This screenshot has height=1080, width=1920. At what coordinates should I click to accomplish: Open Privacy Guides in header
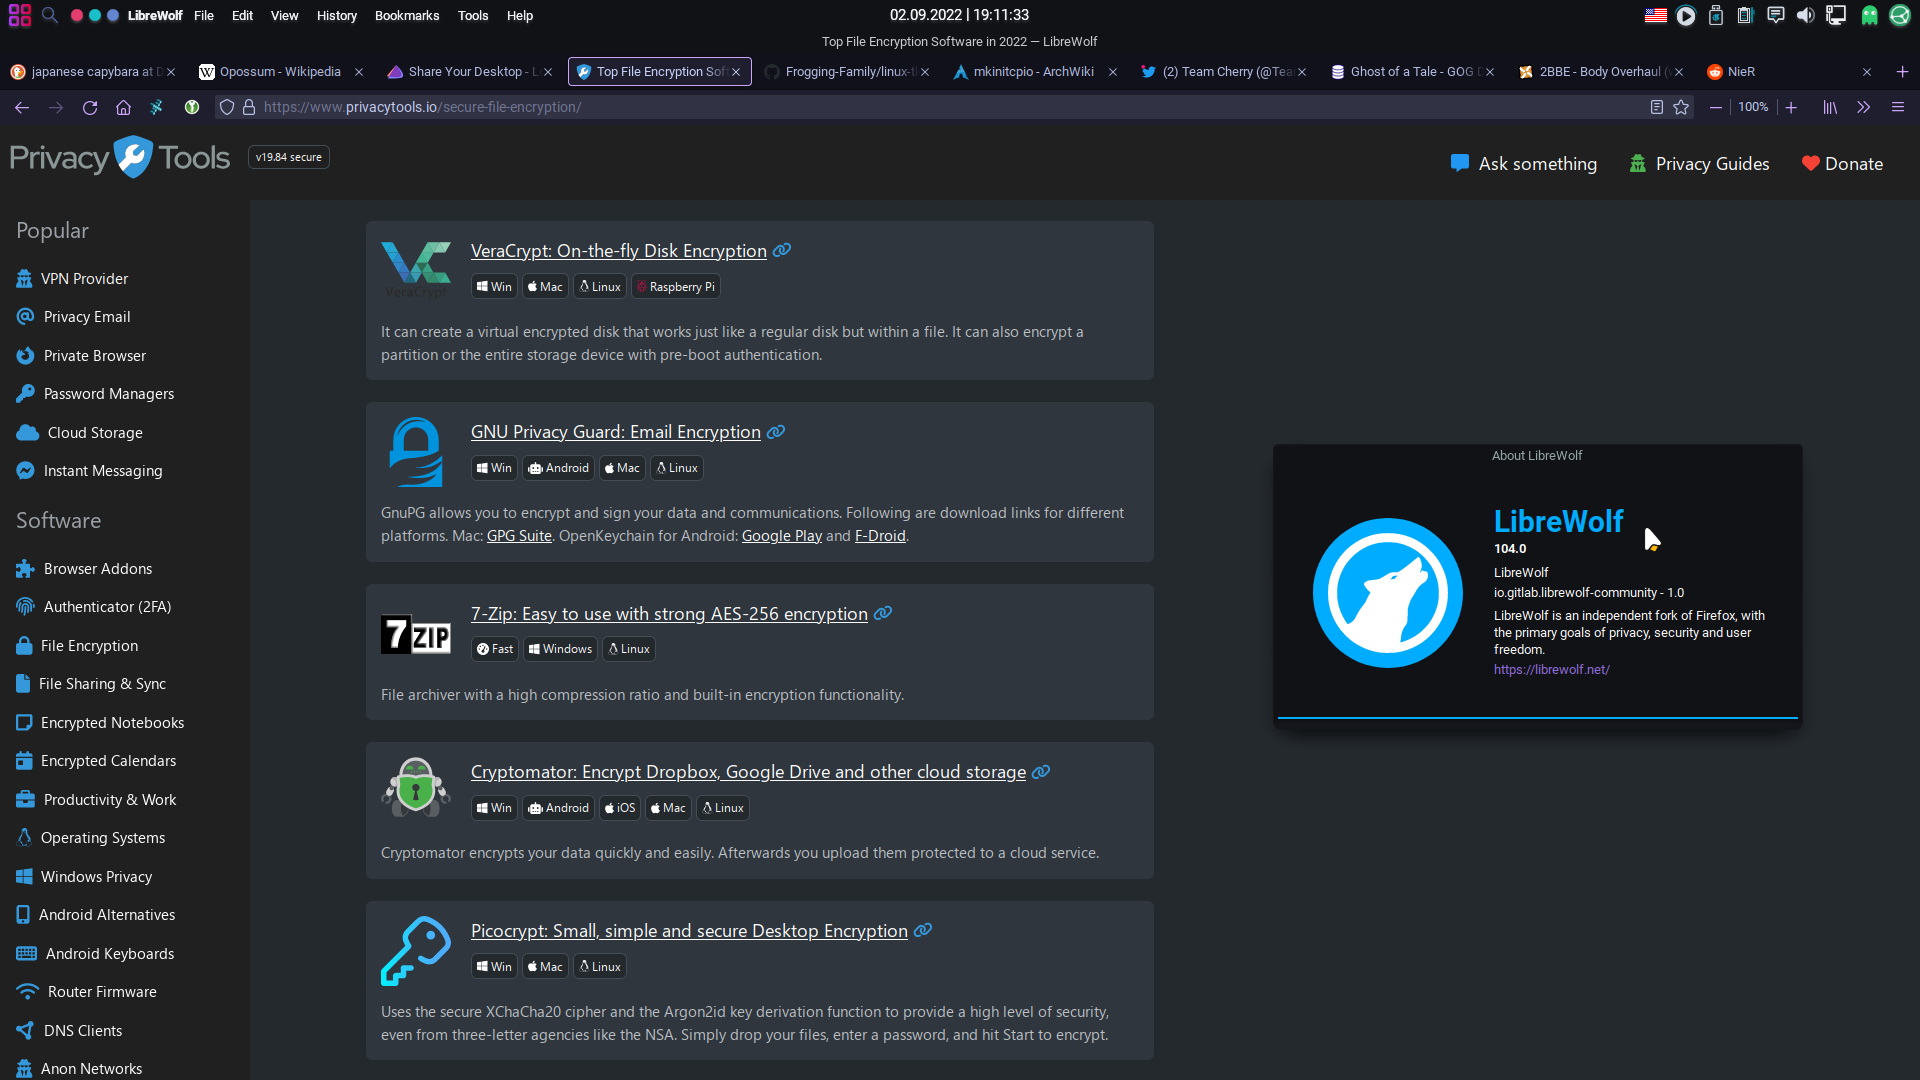[1699, 164]
